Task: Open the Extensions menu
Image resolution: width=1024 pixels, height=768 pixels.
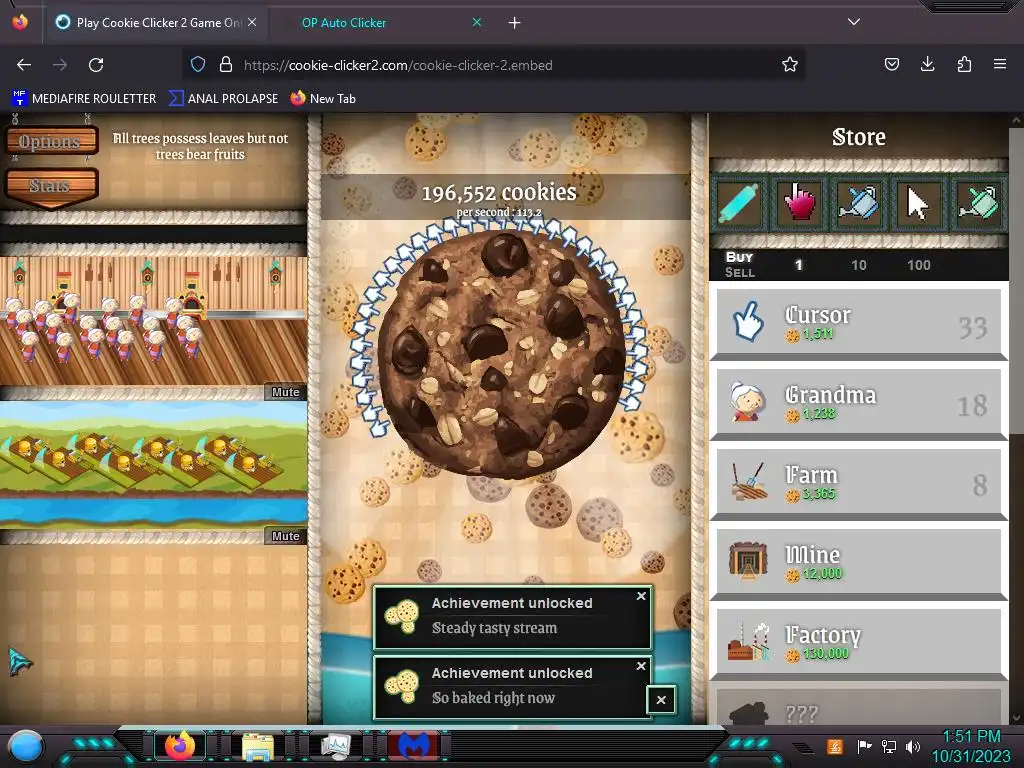Action: pyautogui.click(x=964, y=64)
